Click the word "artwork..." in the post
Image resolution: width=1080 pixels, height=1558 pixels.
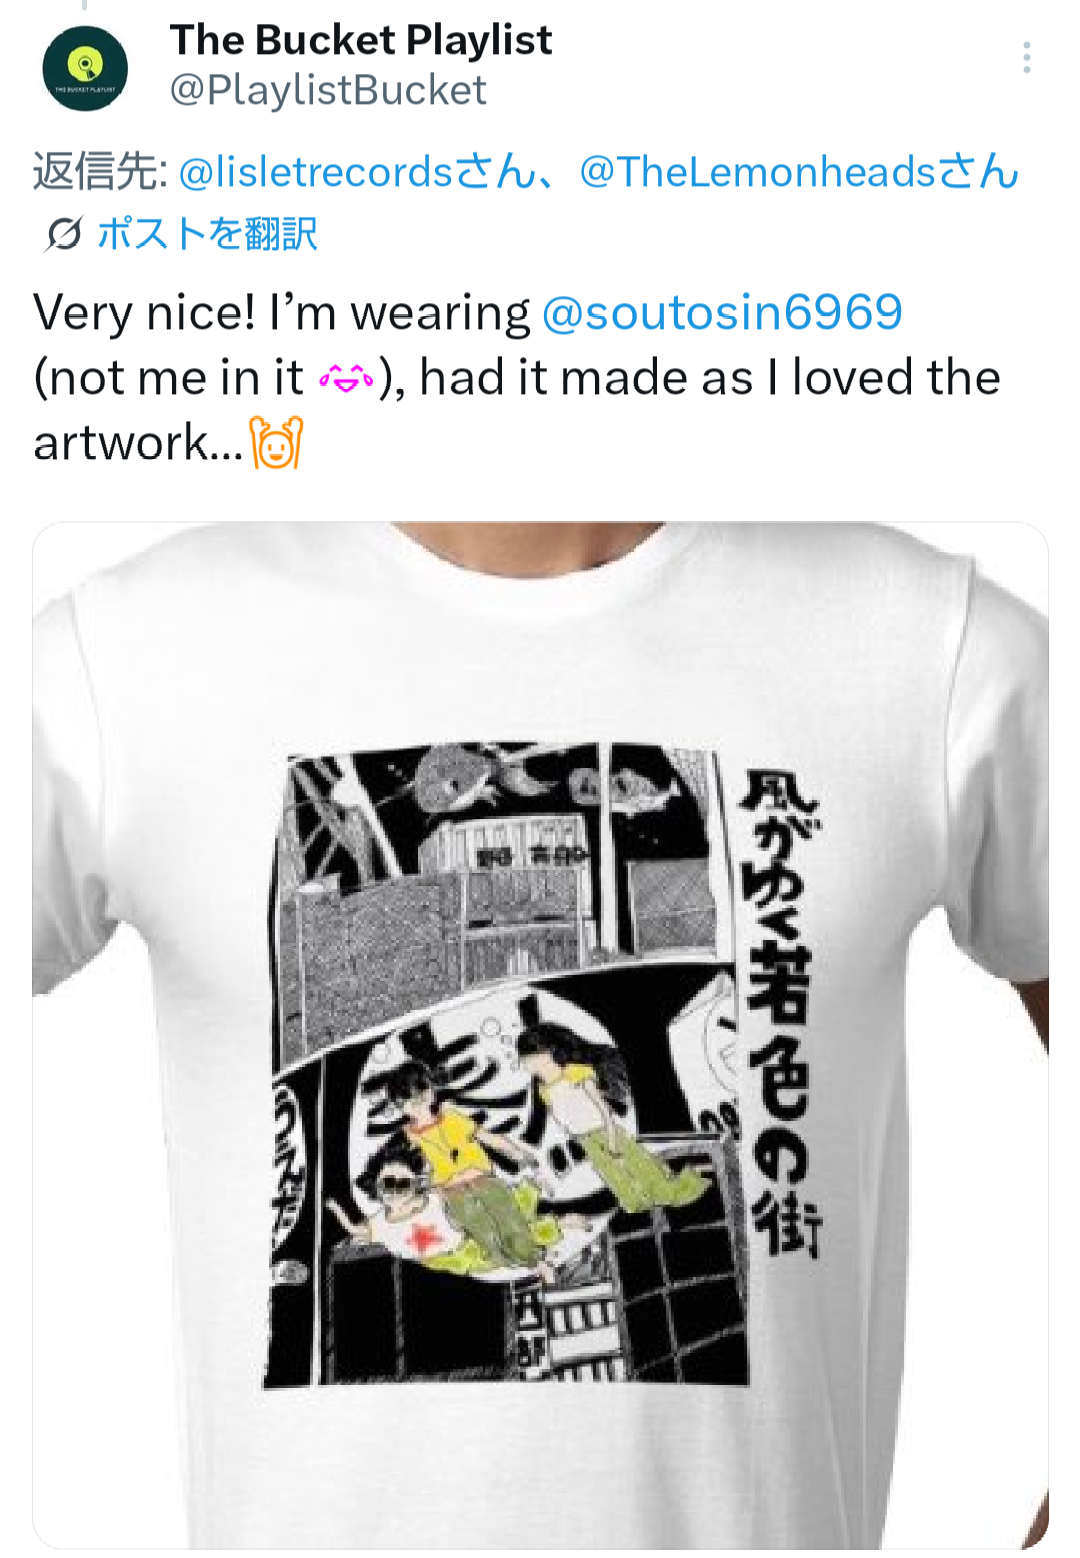[x=138, y=443]
